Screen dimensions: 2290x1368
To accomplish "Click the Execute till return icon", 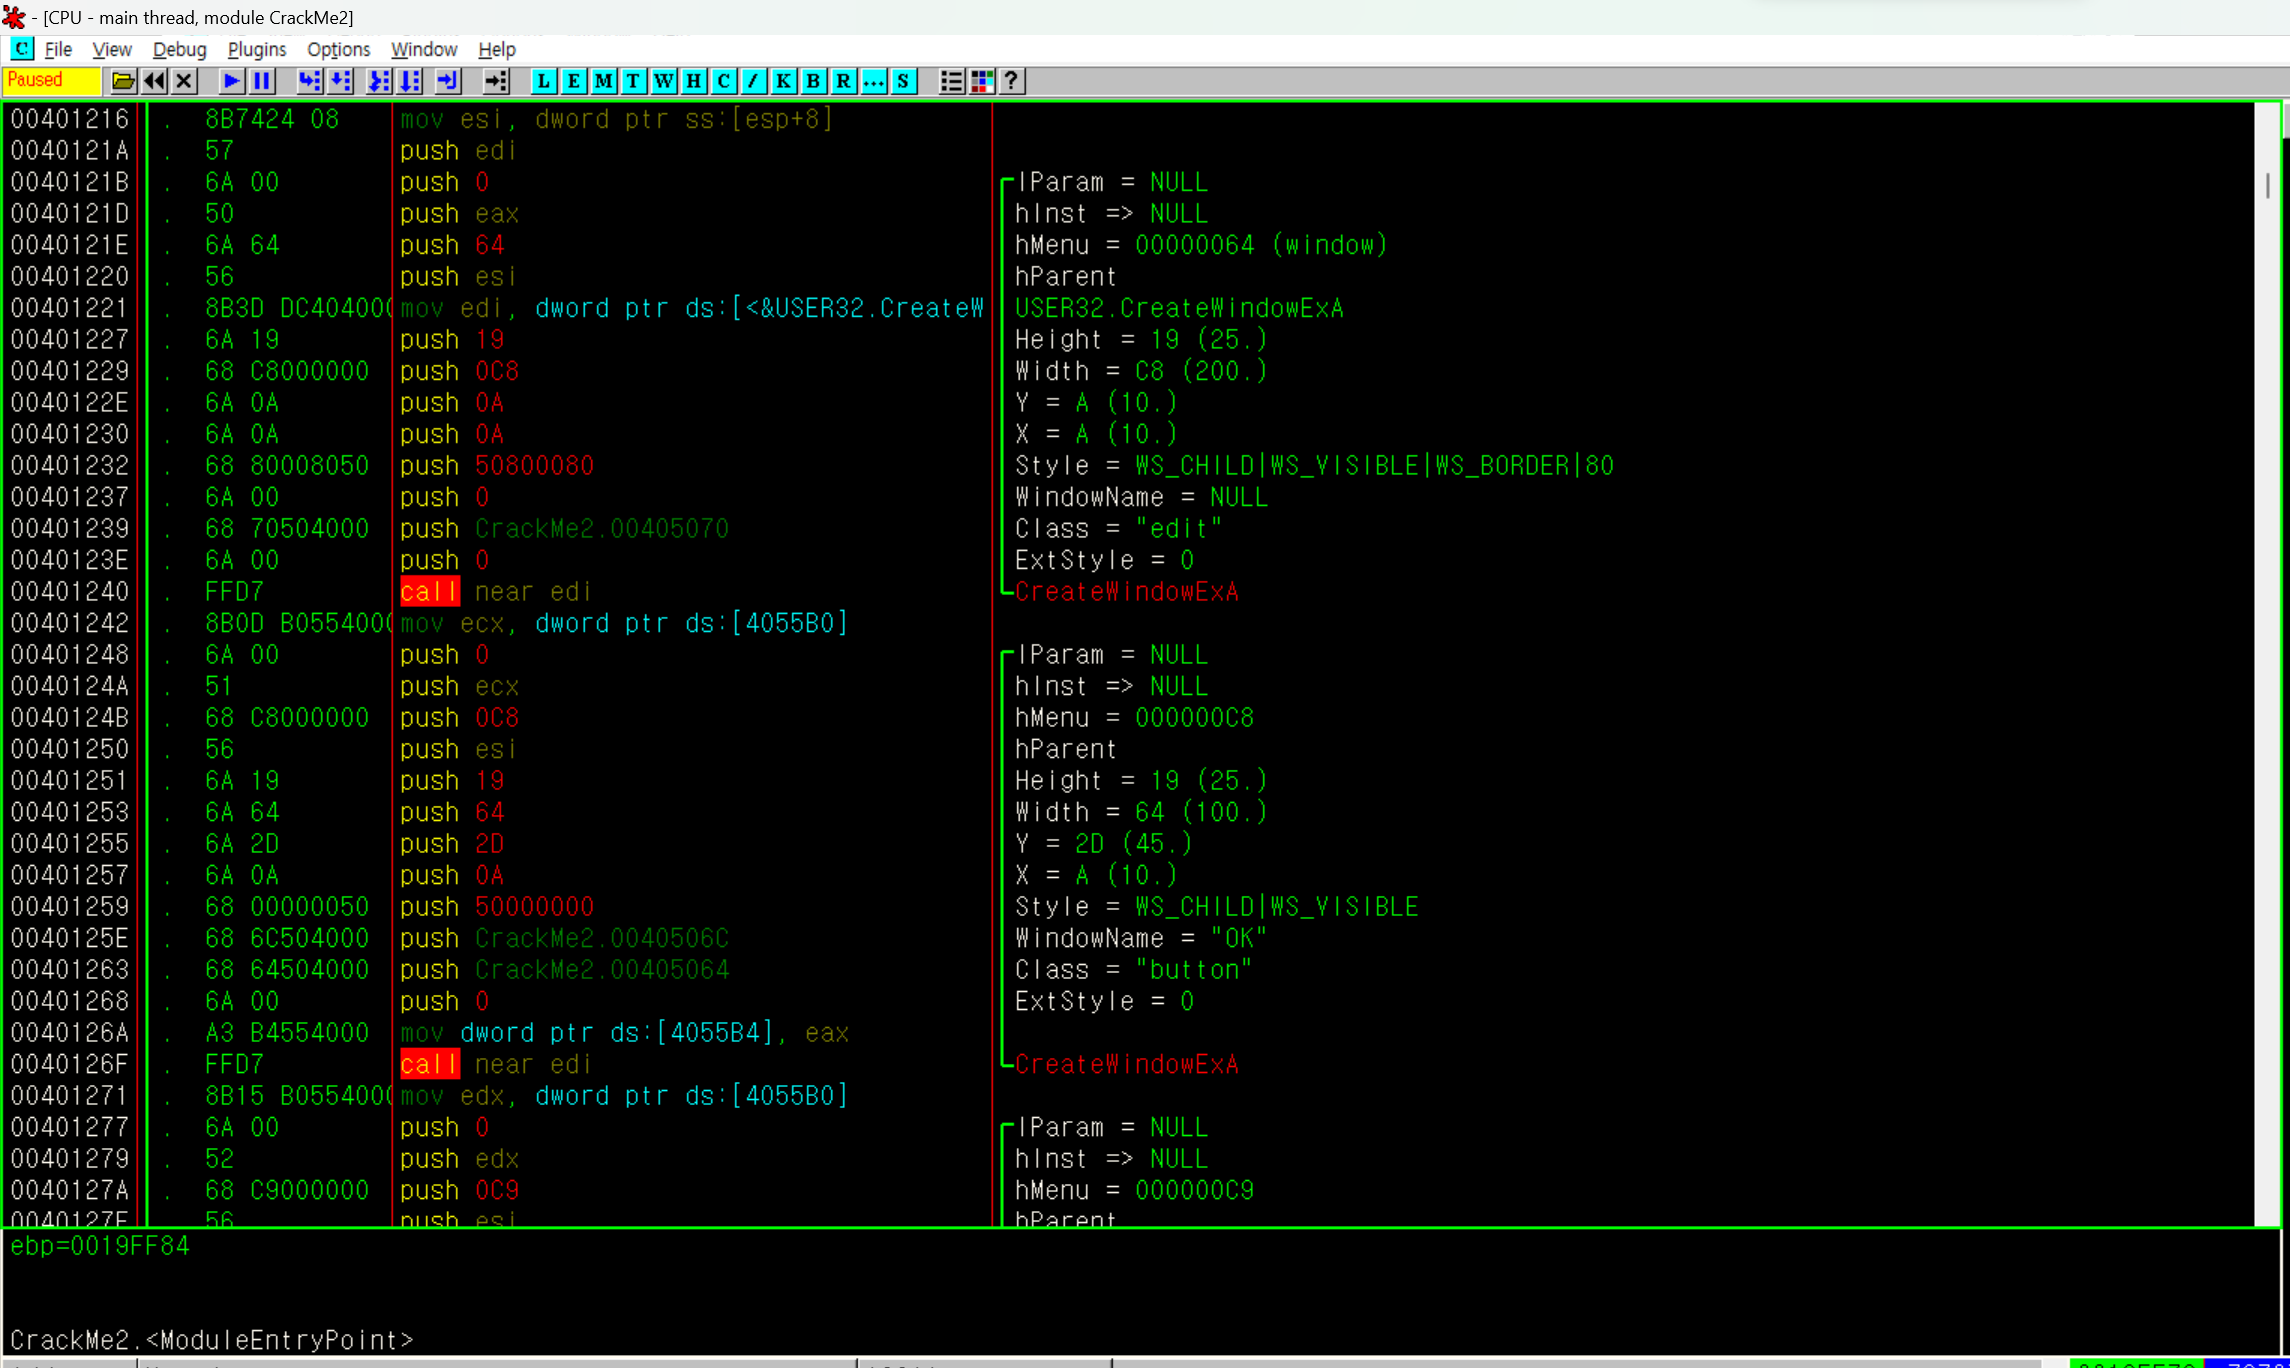I will point(447,81).
